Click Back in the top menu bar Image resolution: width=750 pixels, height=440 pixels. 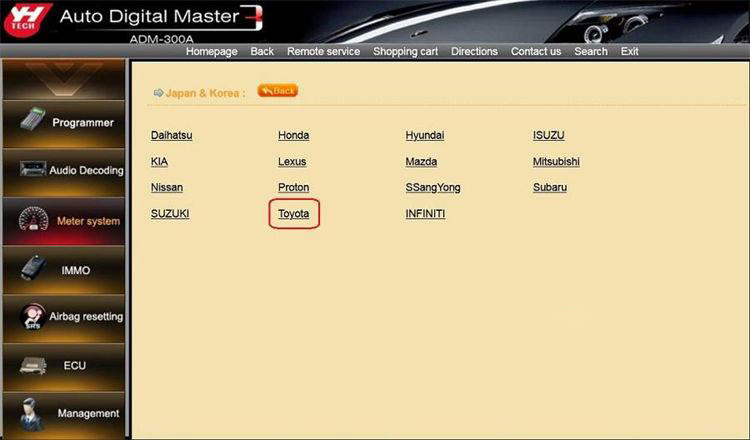point(262,52)
